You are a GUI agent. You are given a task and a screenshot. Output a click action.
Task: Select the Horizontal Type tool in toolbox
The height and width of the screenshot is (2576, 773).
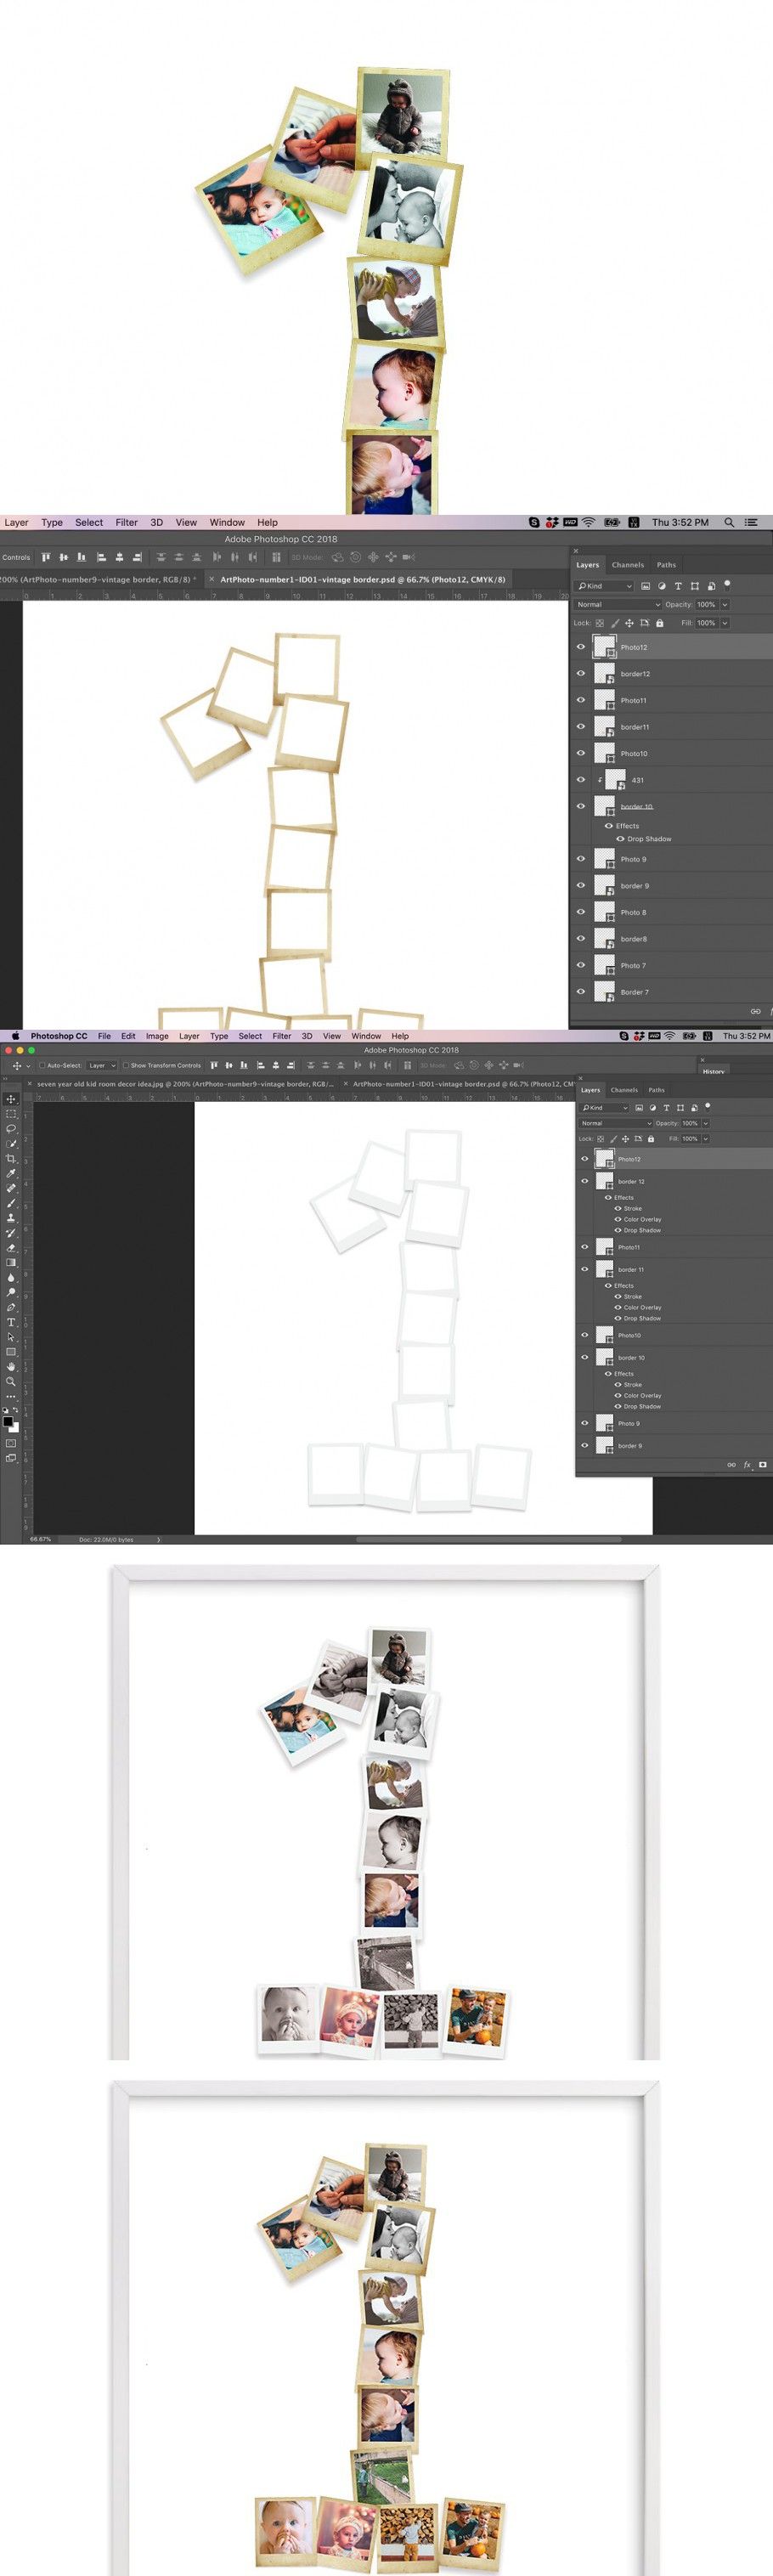(x=11, y=1322)
